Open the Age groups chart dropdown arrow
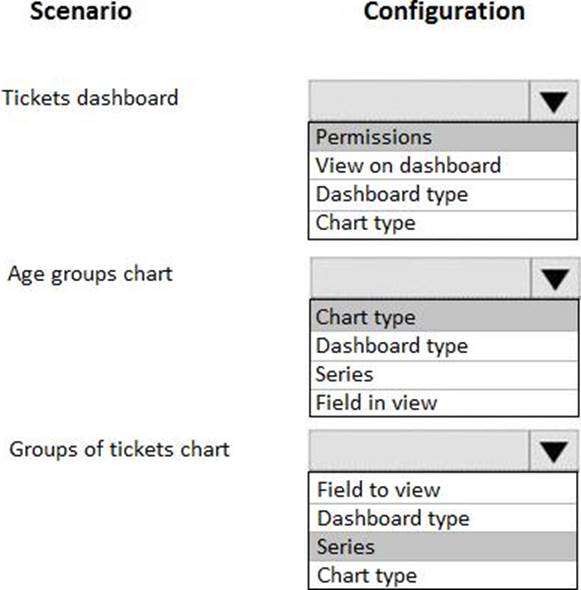 tap(555, 278)
